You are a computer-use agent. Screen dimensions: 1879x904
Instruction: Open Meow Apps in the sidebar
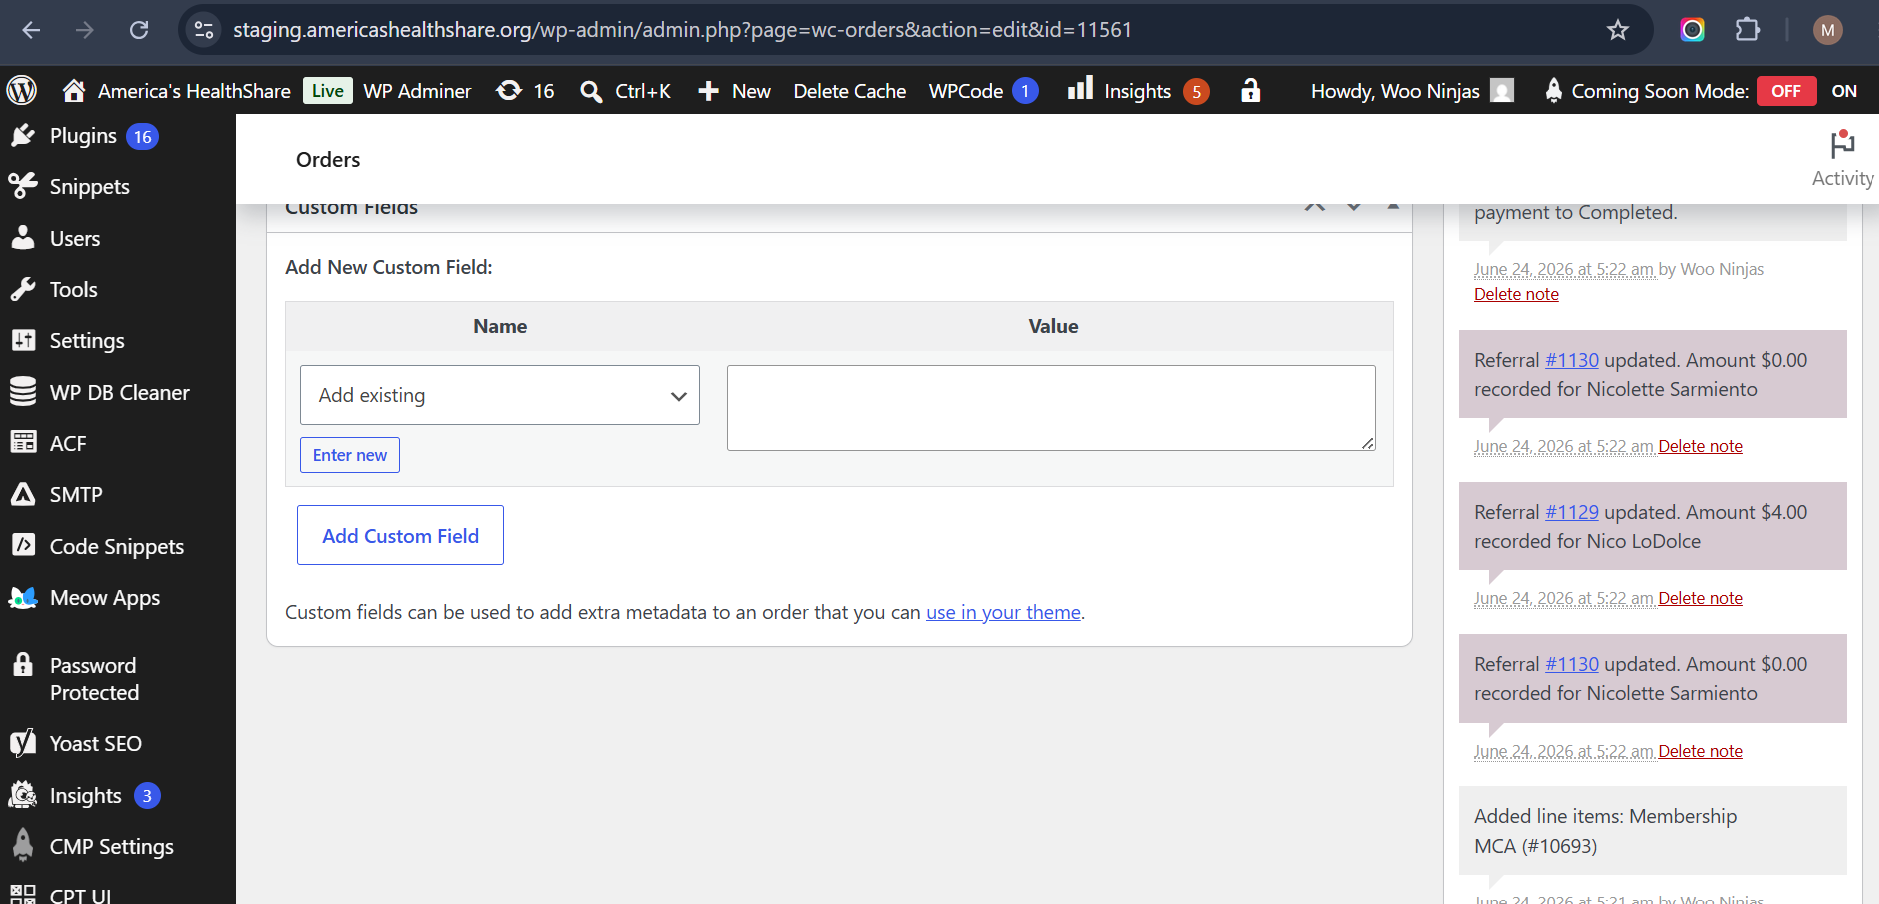point(105,598)
